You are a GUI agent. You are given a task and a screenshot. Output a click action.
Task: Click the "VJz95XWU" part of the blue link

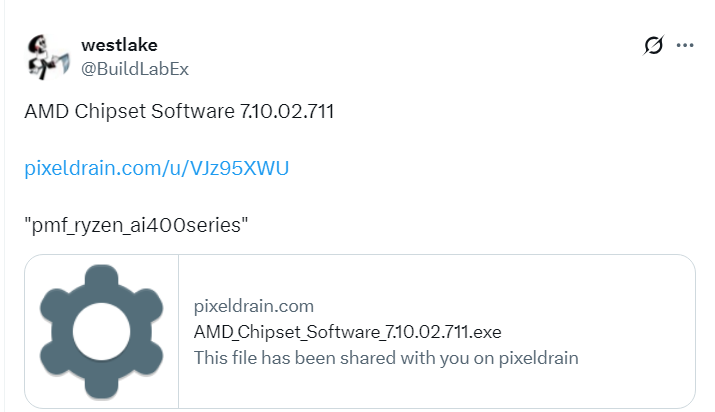coord(244,167)
